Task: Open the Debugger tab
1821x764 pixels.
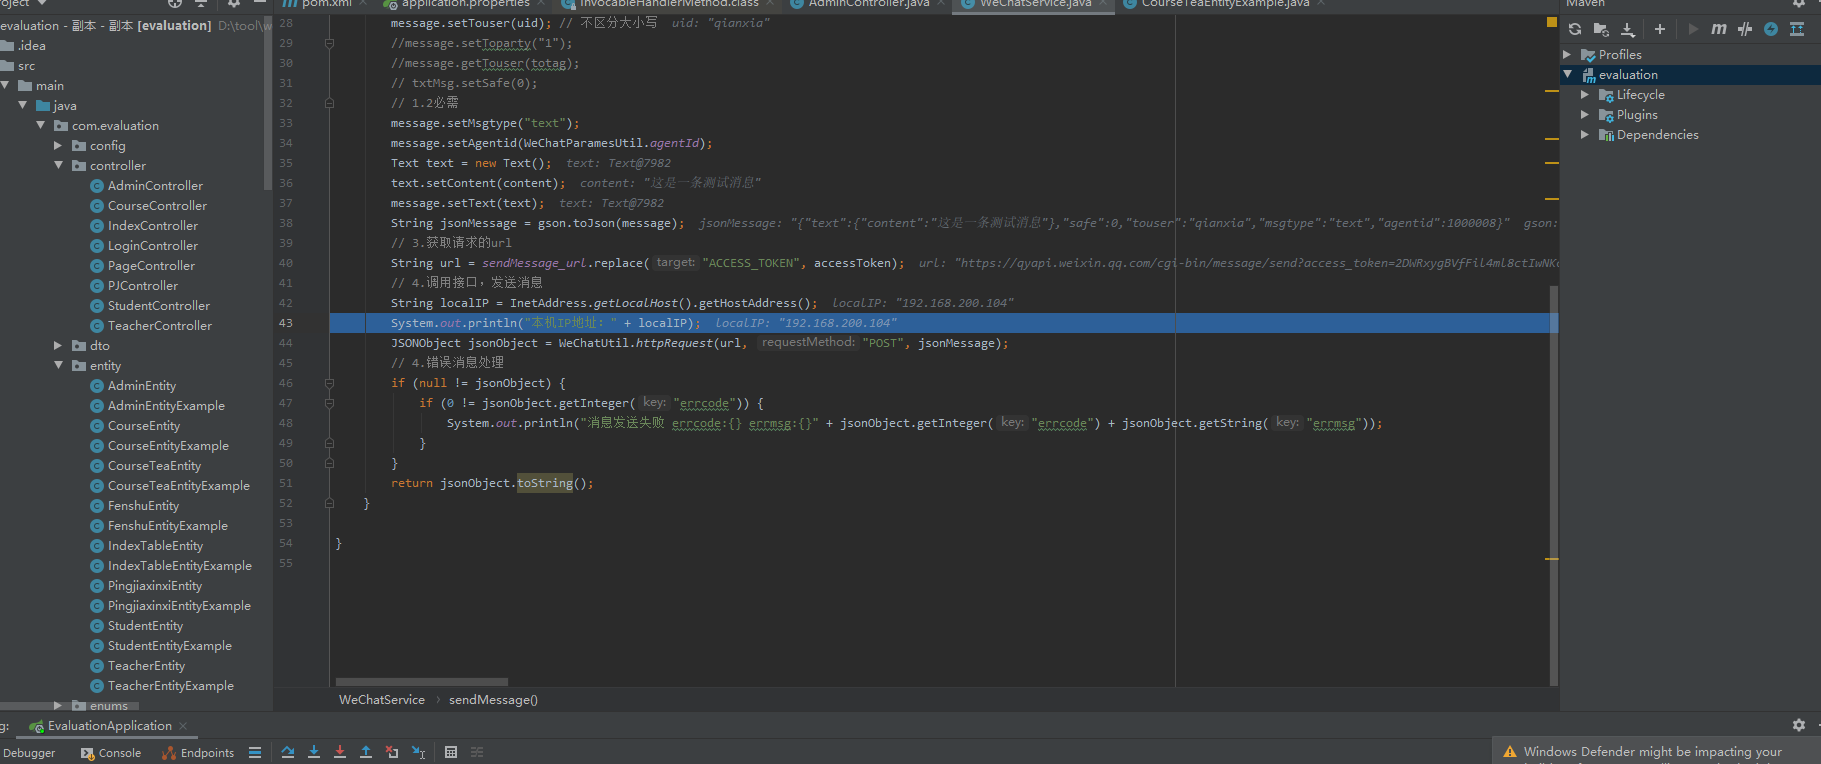Action: tap(29, 753)
